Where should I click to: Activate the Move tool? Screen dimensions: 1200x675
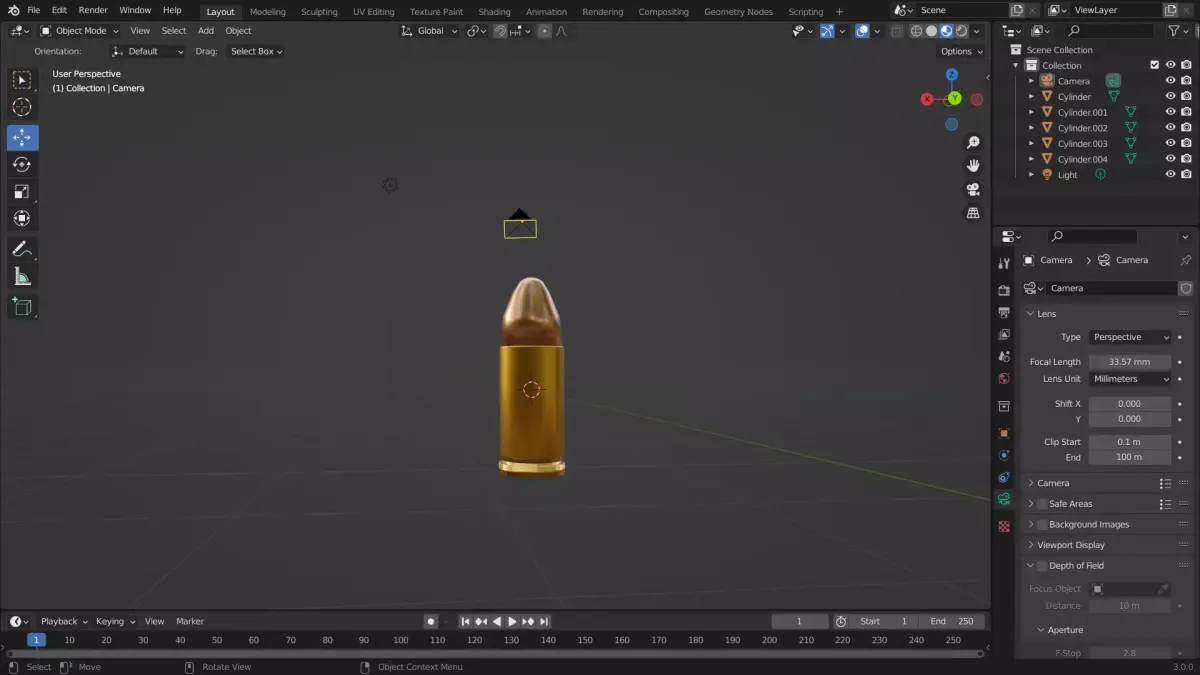pos(22,137)
